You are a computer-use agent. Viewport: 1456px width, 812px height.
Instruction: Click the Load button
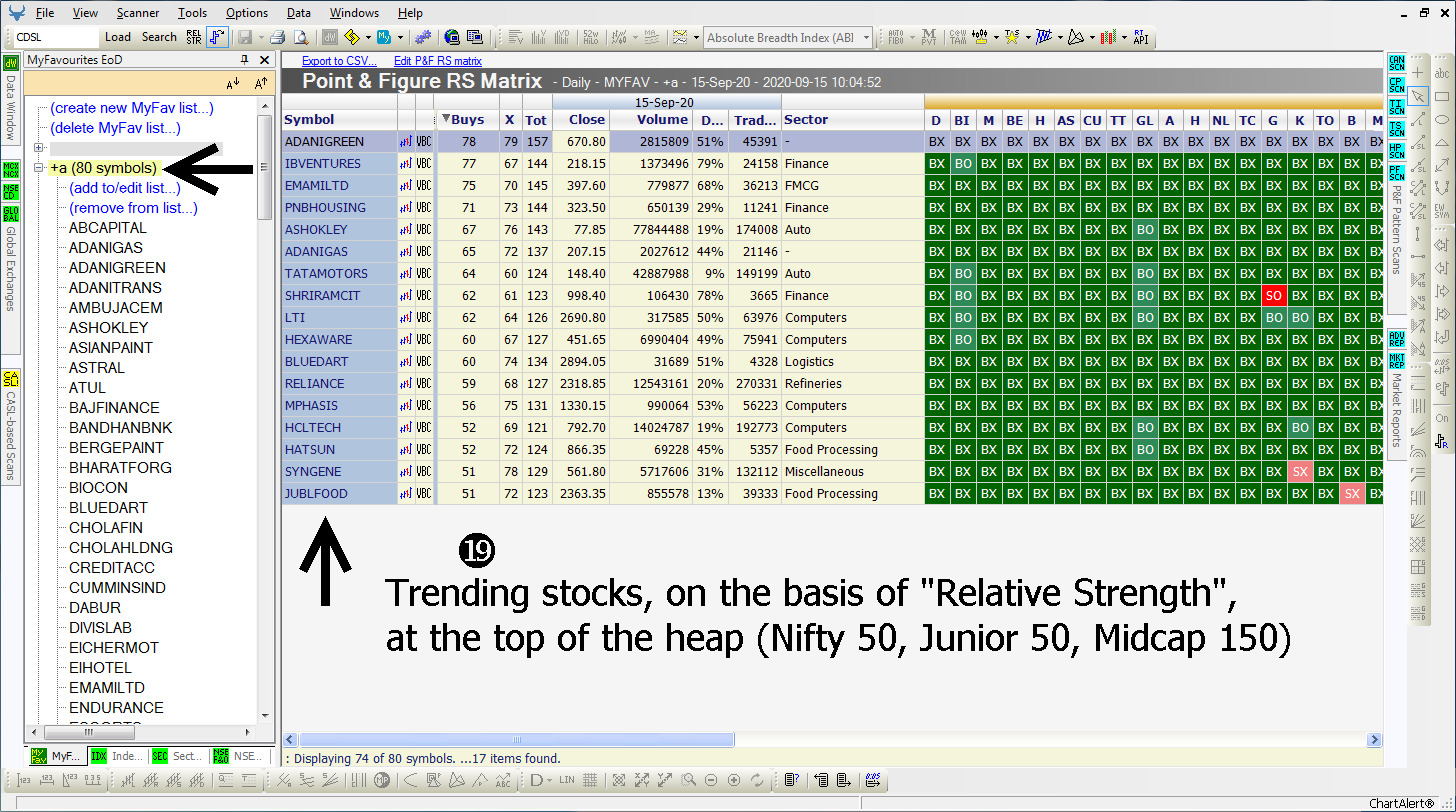118,37
